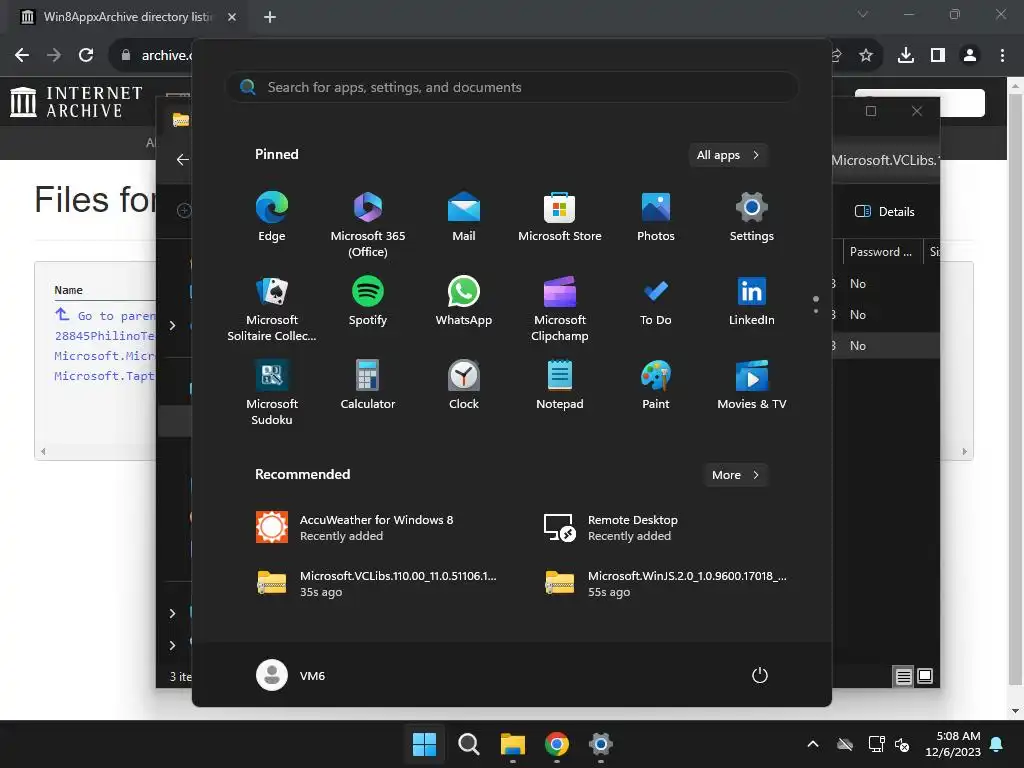Click File Explorer back arrow

tap(182, 159)
